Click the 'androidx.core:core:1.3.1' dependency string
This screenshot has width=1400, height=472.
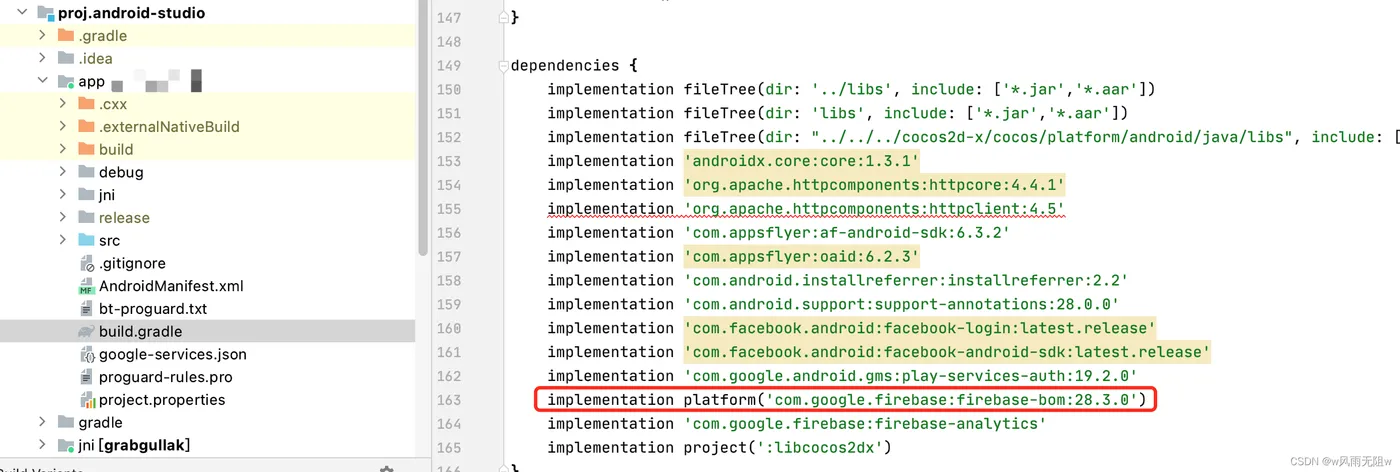(801, 161)
